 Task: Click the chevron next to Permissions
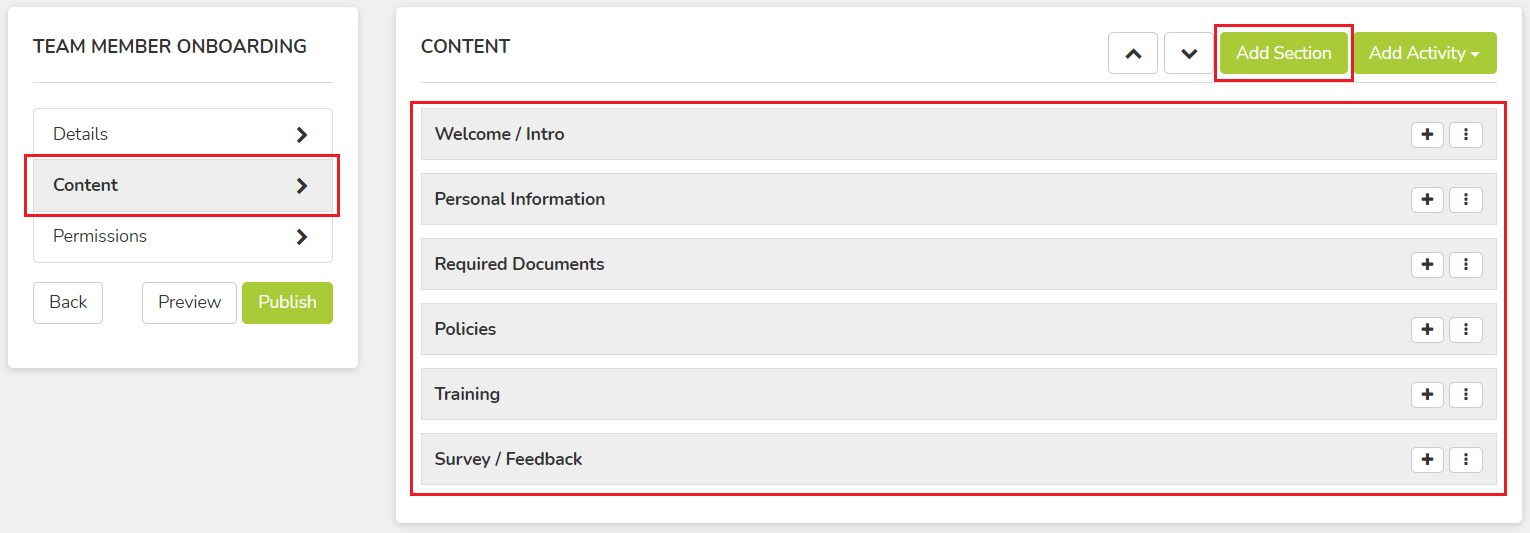[302, 237]
